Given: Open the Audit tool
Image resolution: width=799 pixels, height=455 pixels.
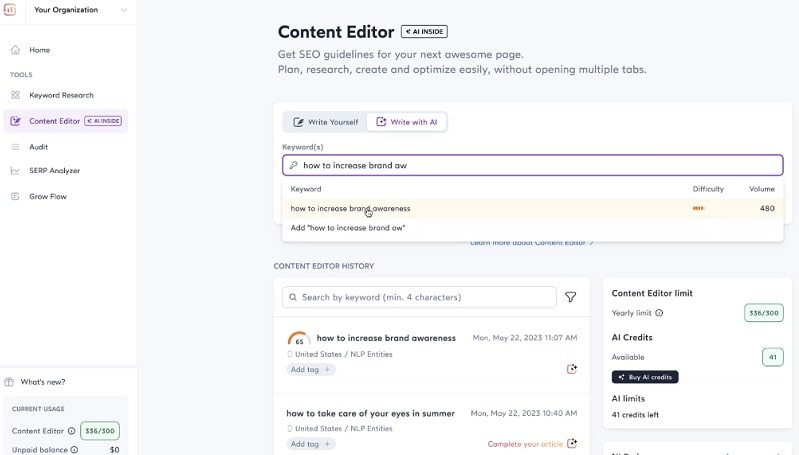Looking at the screenshot, I should [38, 147].
